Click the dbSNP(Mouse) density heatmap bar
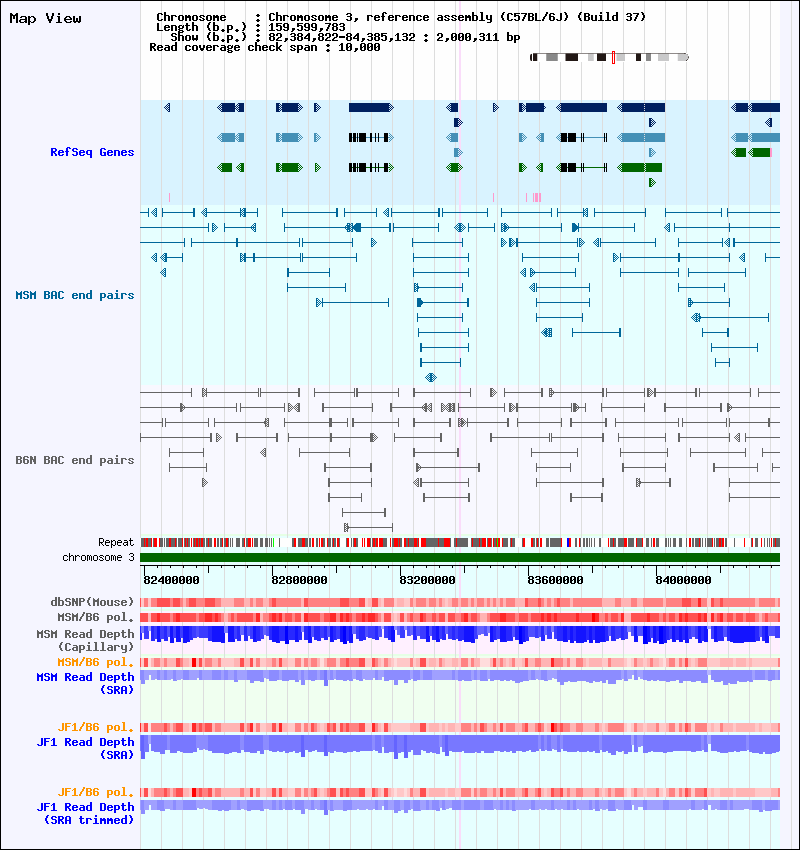 [x=460, y=602]
